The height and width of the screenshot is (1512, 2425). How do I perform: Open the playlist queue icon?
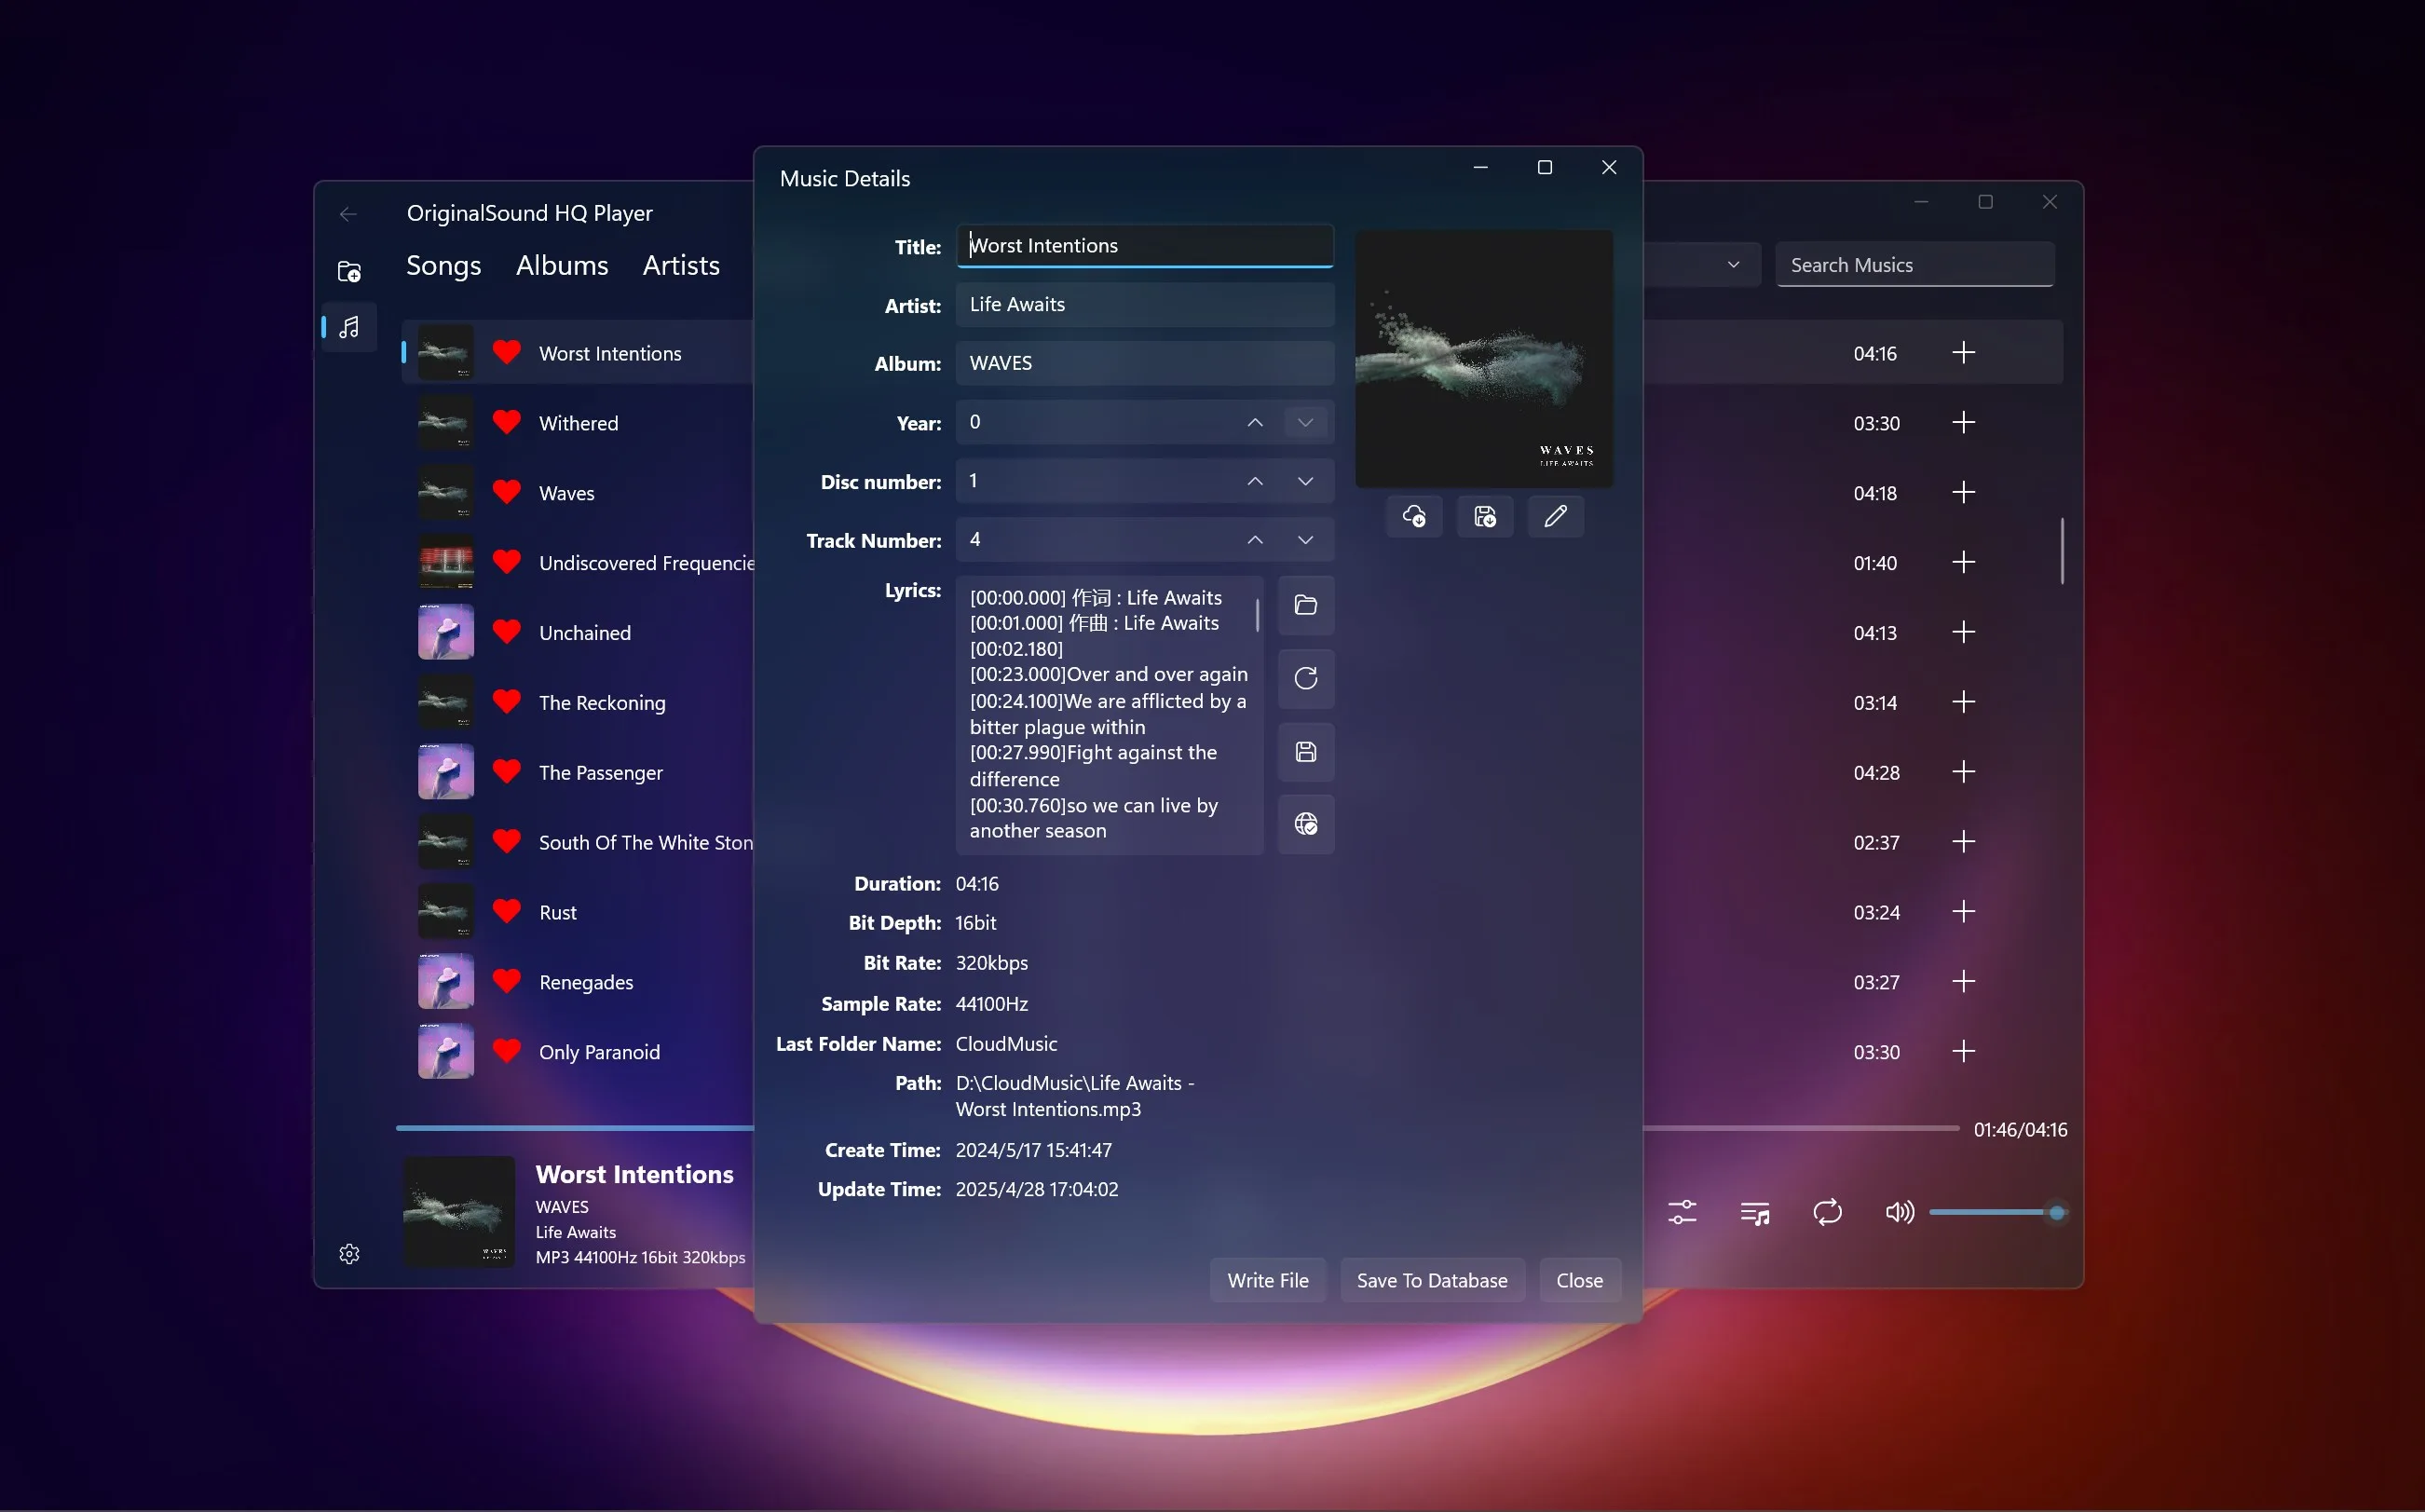click(x=1755, y=1213)
